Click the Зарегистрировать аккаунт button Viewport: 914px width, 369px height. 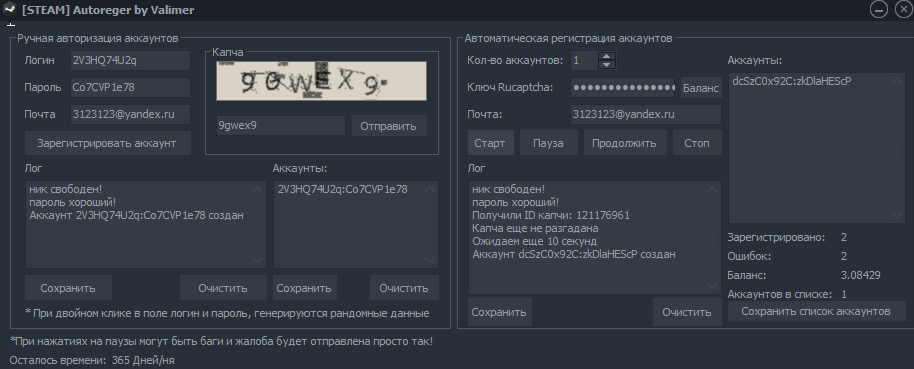[108, 143]
